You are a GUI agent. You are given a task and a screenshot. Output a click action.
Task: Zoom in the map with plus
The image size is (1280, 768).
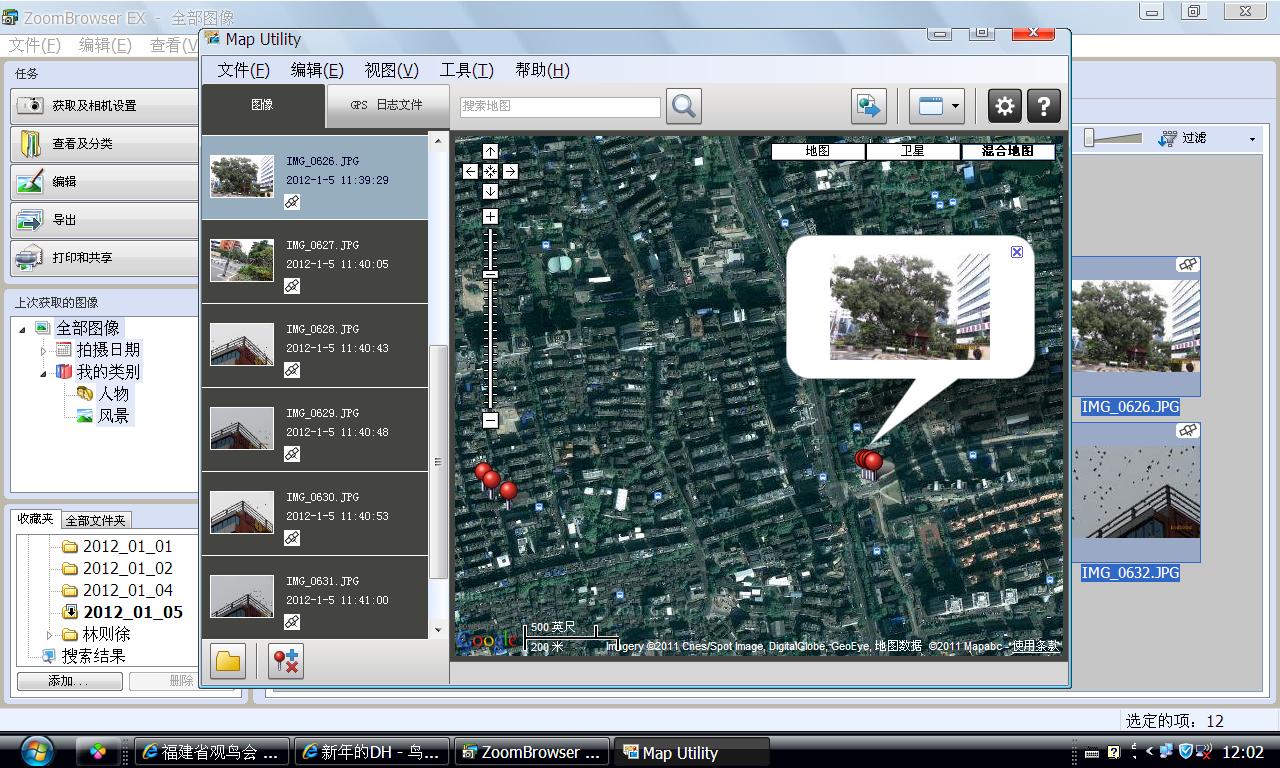490,216
